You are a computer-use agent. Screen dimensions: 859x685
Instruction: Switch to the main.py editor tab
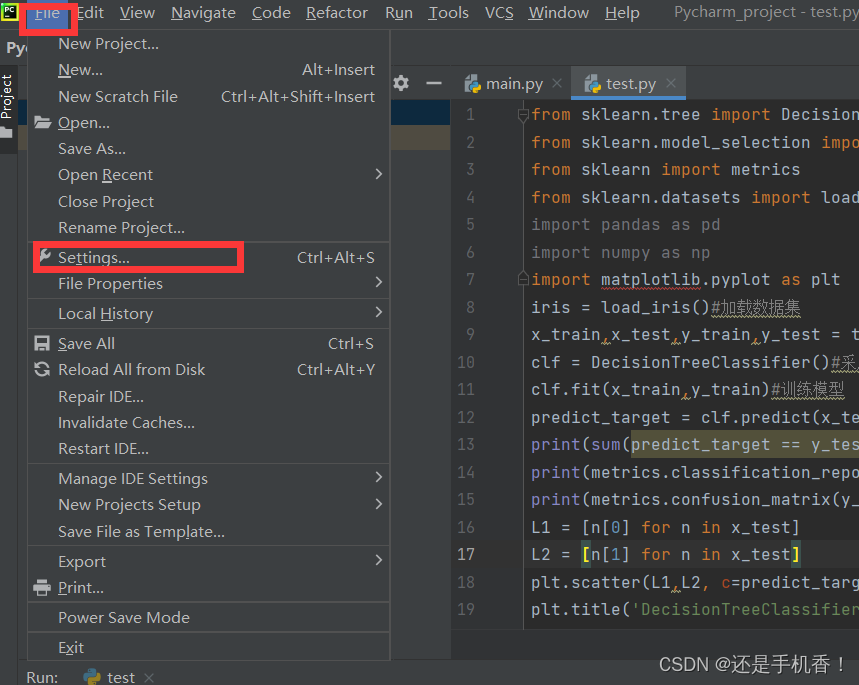tap(514, 83)
